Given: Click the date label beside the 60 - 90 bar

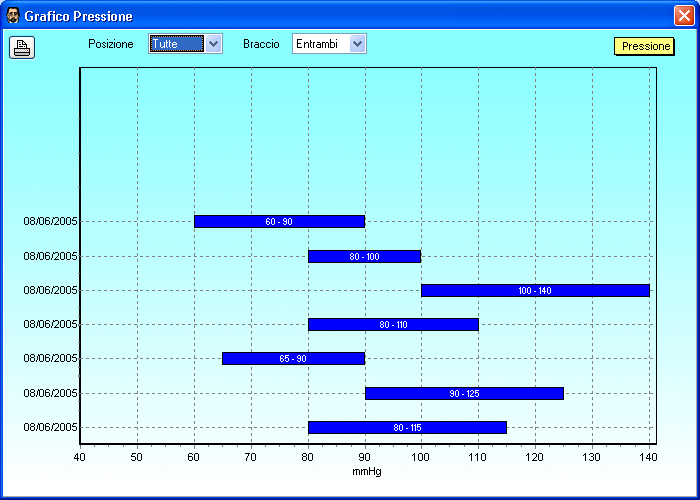Looking at the screenshot, I should pos(50,221).
